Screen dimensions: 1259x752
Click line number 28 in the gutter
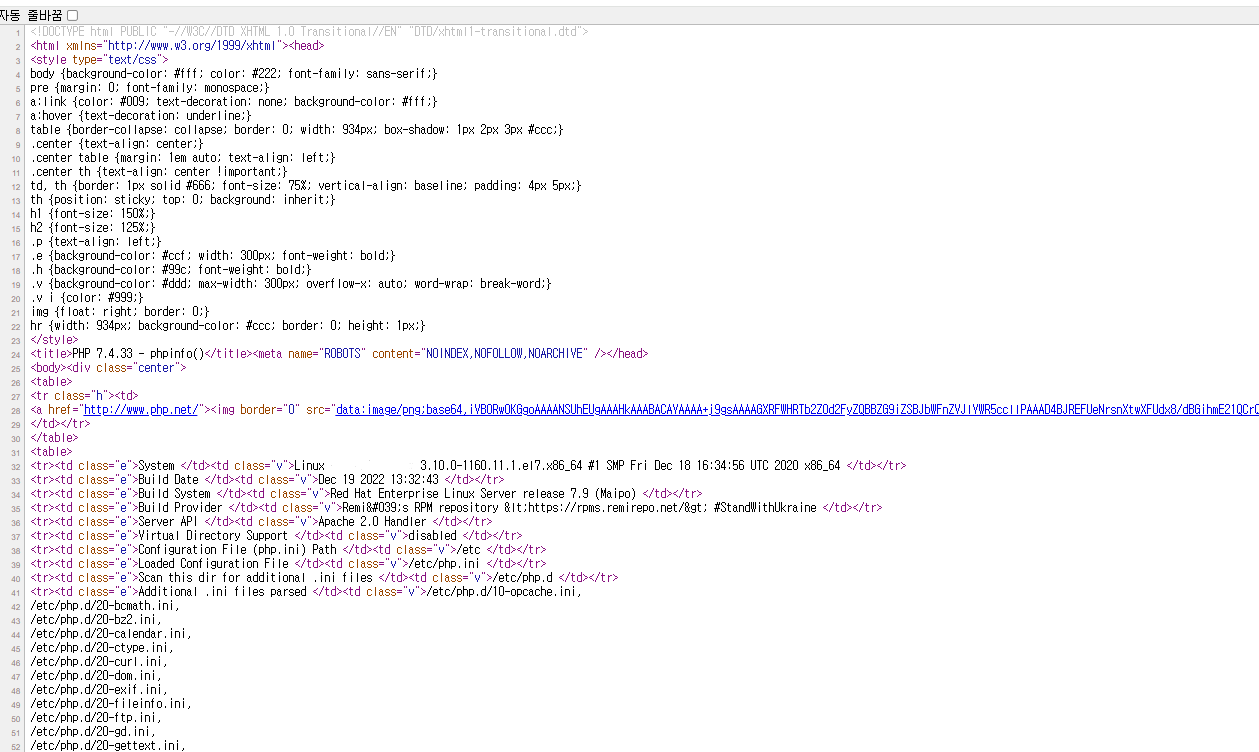click(17, 411)
